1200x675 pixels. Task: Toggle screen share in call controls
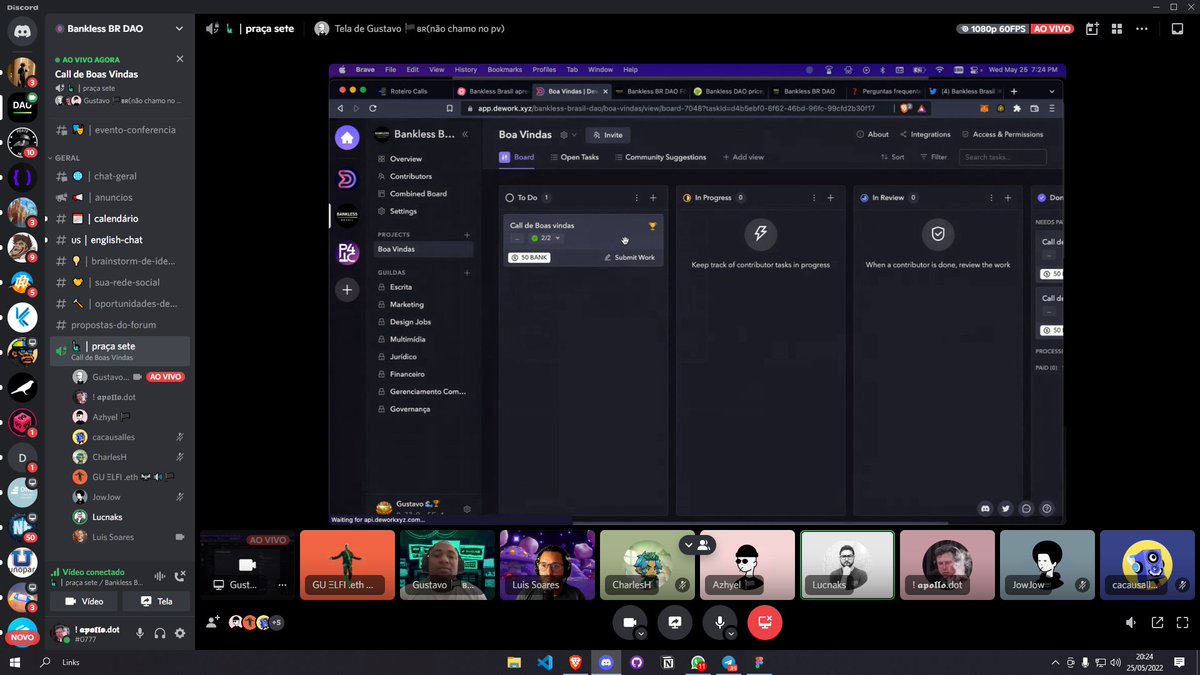pos(675,622)
